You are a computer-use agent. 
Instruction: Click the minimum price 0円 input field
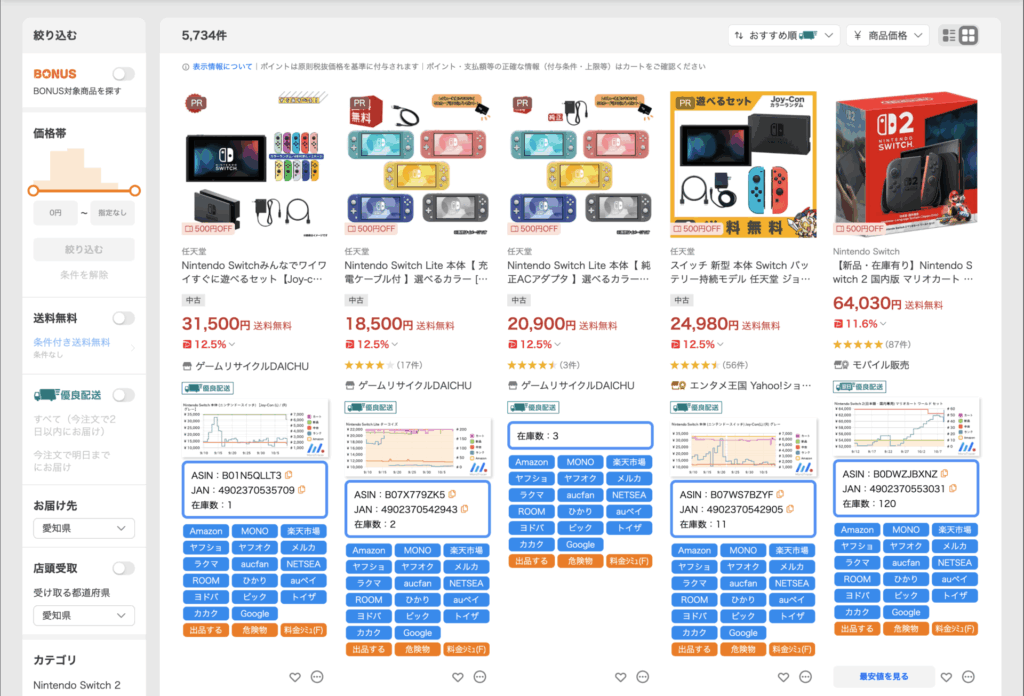click(55, 213)
